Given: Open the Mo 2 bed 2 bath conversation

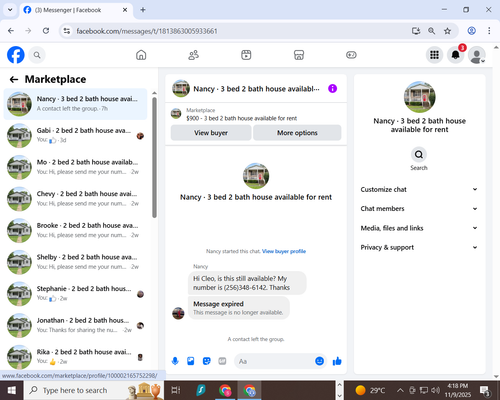Looking at the screenshot, I should tap(75, 167).
